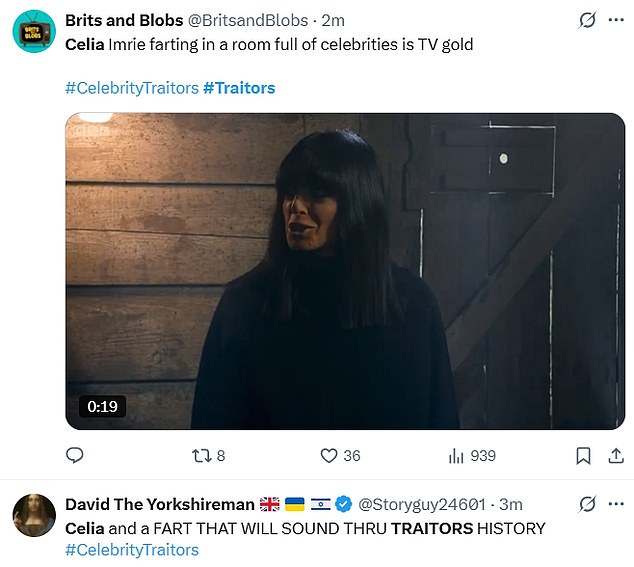Play the 0:19 video clip
634x567 pixels.
[345, 271]
